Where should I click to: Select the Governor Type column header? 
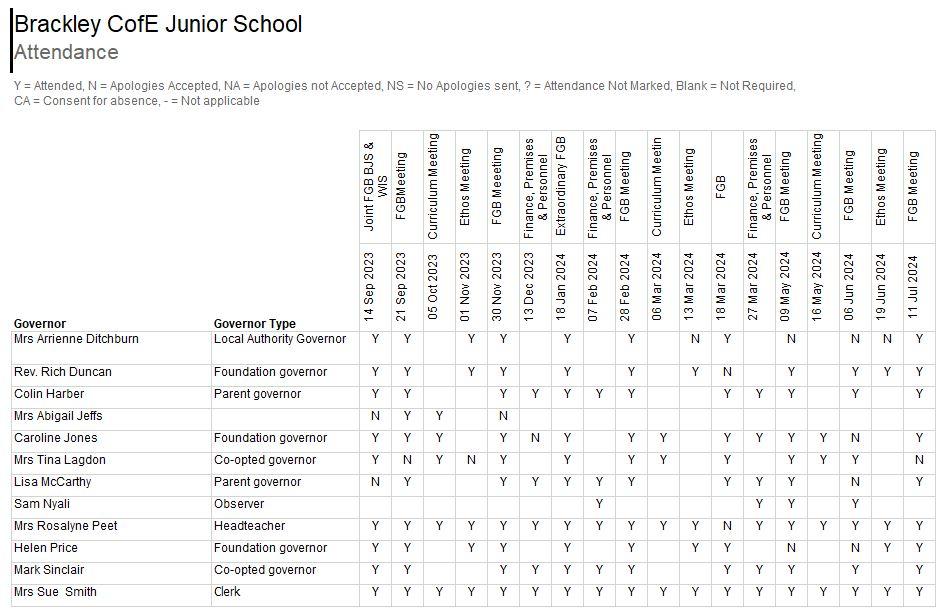pyautogui.click(x=255, y=324)
